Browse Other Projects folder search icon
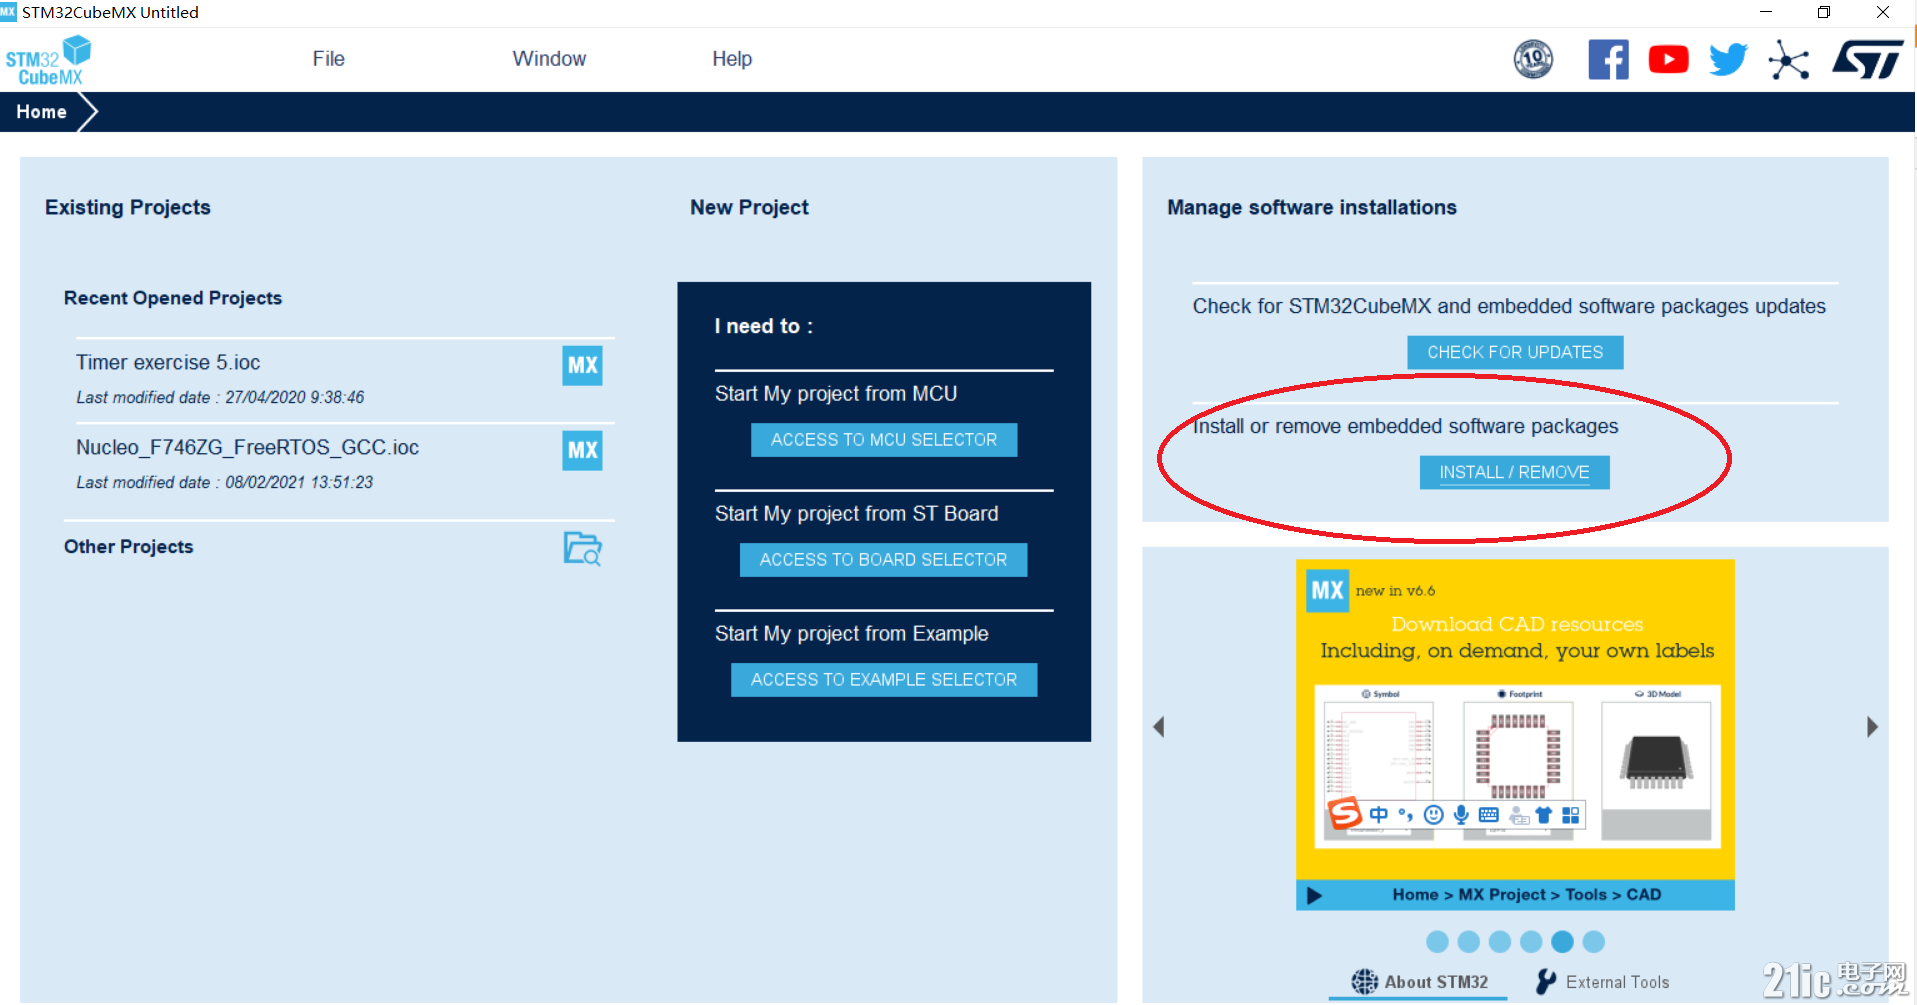Image resolution: width=1917 pixels, height=1005 pixels. pos(582,548)
